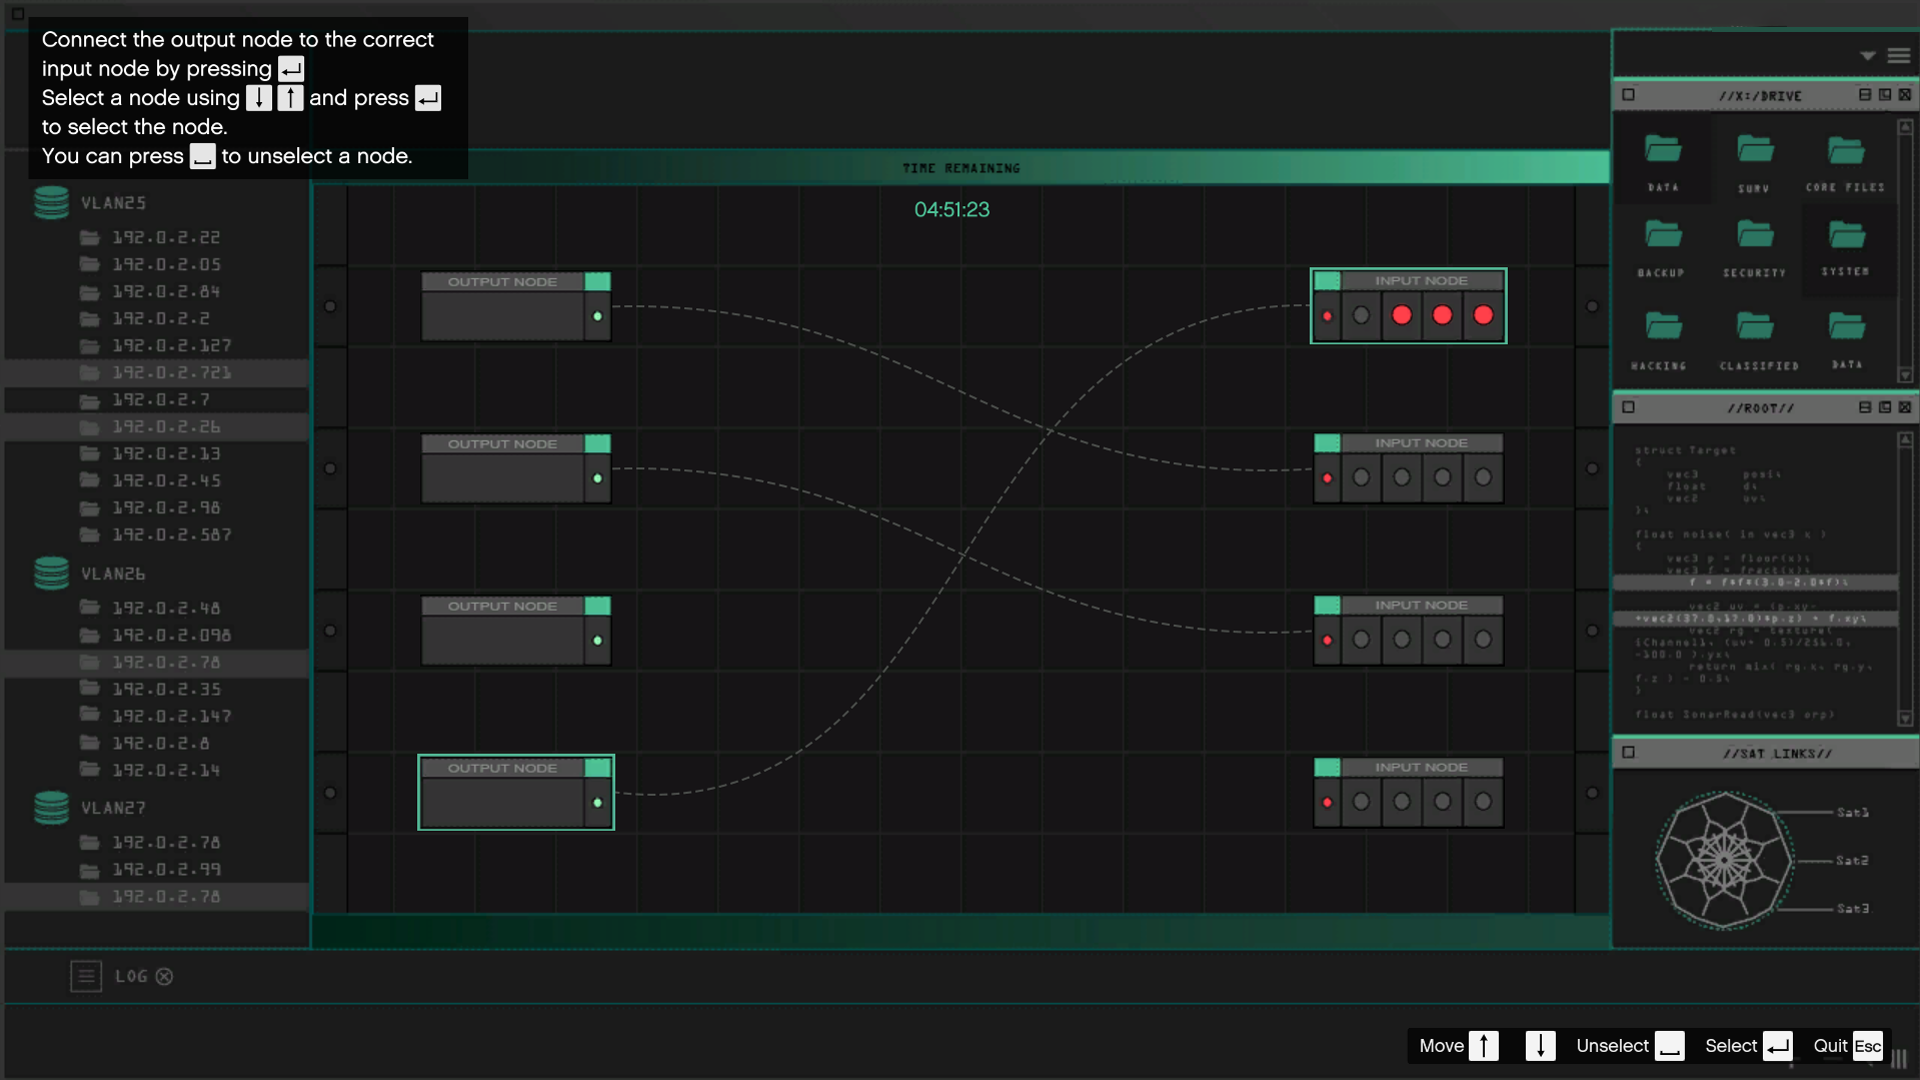Click the square icon on //SAT LINKS// title bar
1920x1080 pixels.
pos(1629,753)
